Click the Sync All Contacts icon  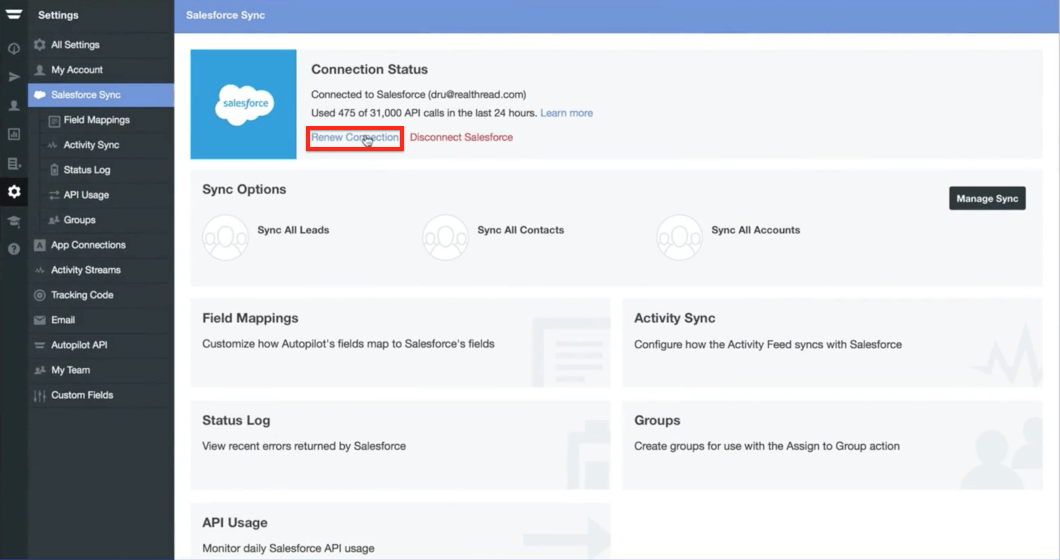(x=445, y=237)
